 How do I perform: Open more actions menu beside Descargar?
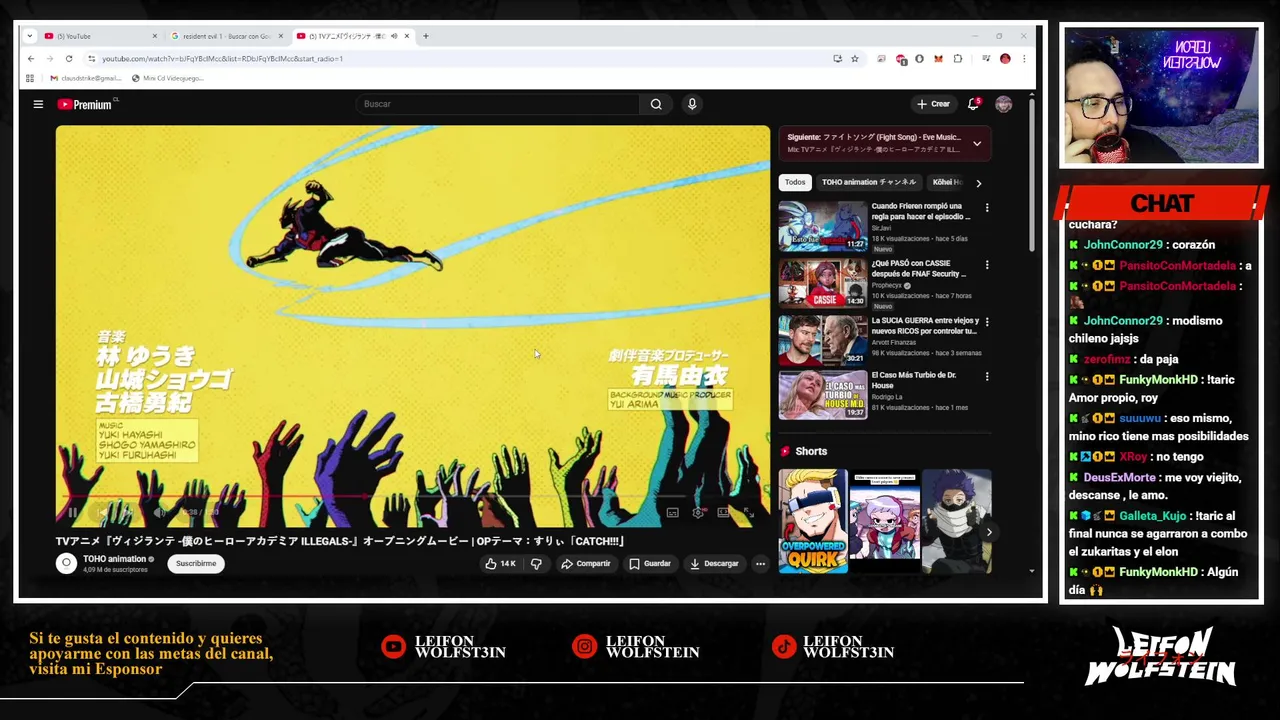coord(760,564)
